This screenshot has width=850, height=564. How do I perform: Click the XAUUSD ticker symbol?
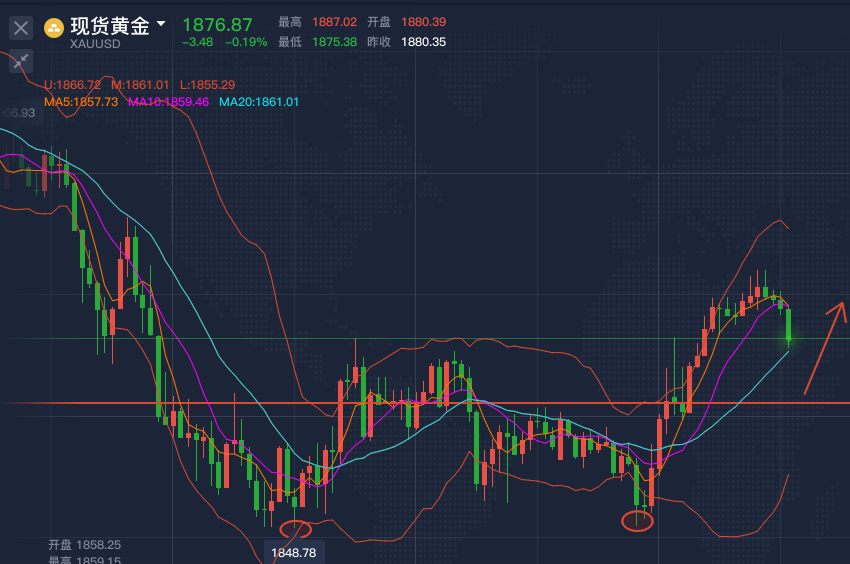click(x=95, y=44)
